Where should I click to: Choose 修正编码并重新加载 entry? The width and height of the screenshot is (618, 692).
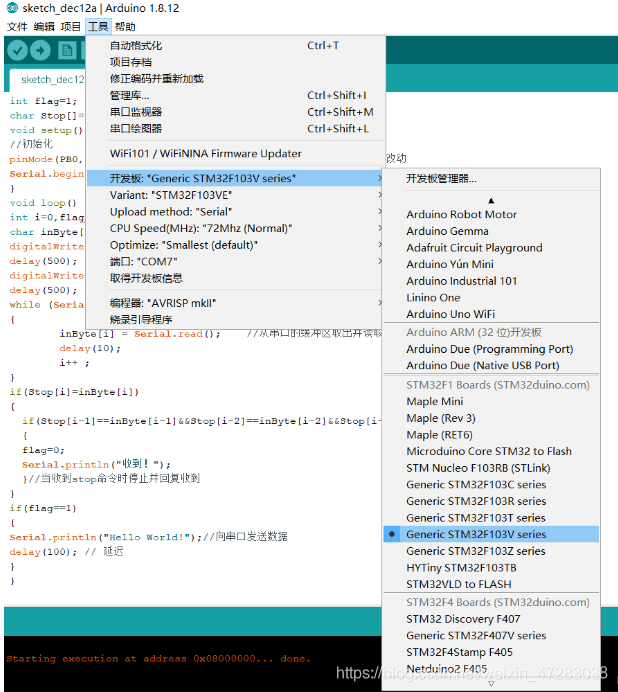[234, 79]
